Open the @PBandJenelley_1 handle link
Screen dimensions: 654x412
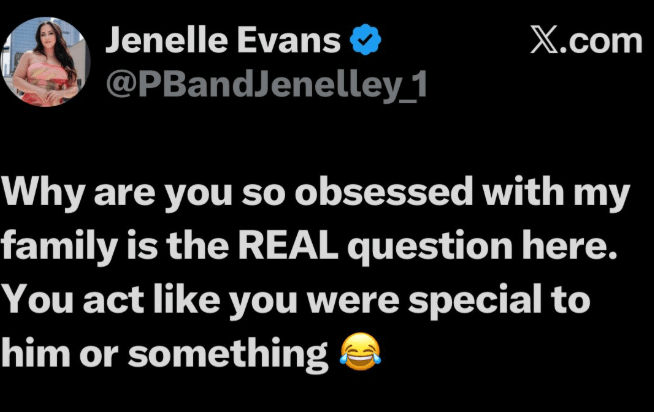click(x=267, y=85)
